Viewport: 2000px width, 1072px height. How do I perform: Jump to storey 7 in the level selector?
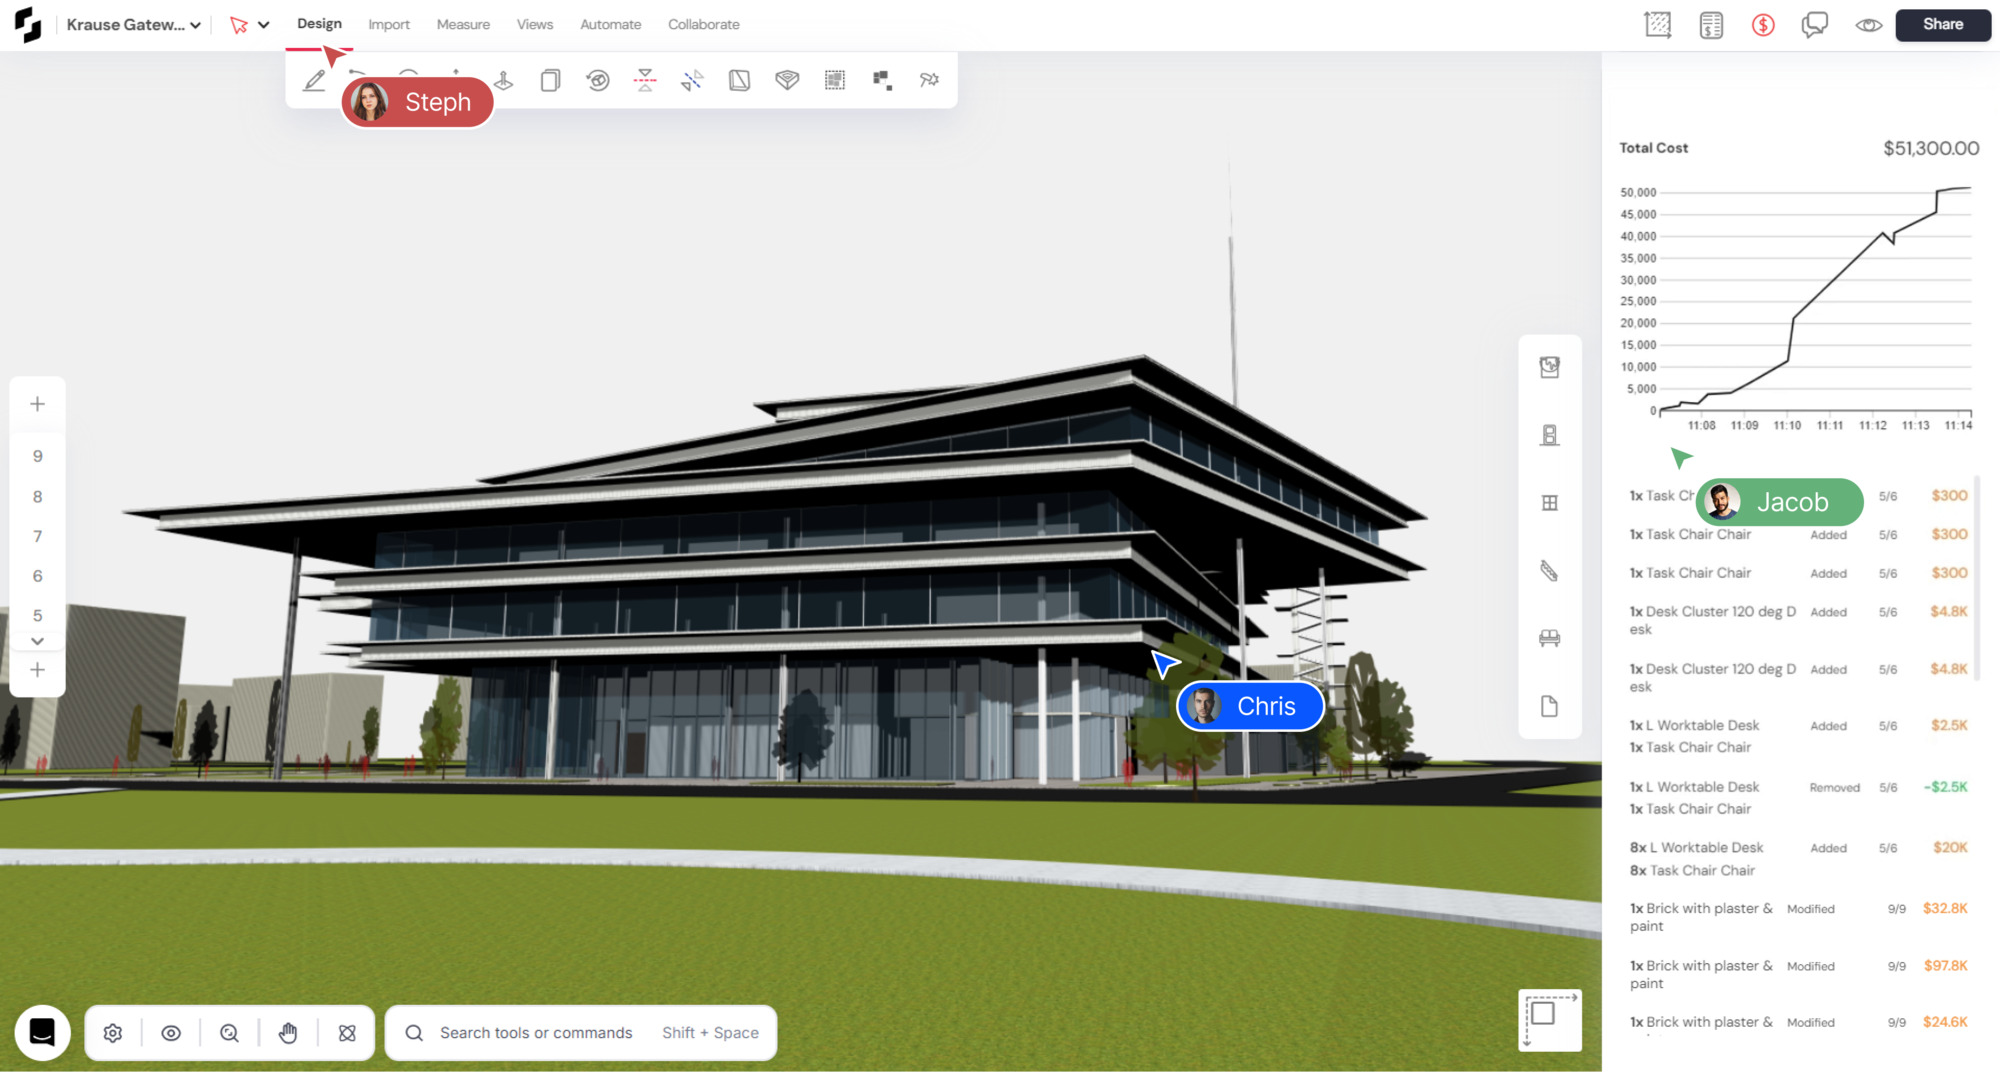coord(37,536)
